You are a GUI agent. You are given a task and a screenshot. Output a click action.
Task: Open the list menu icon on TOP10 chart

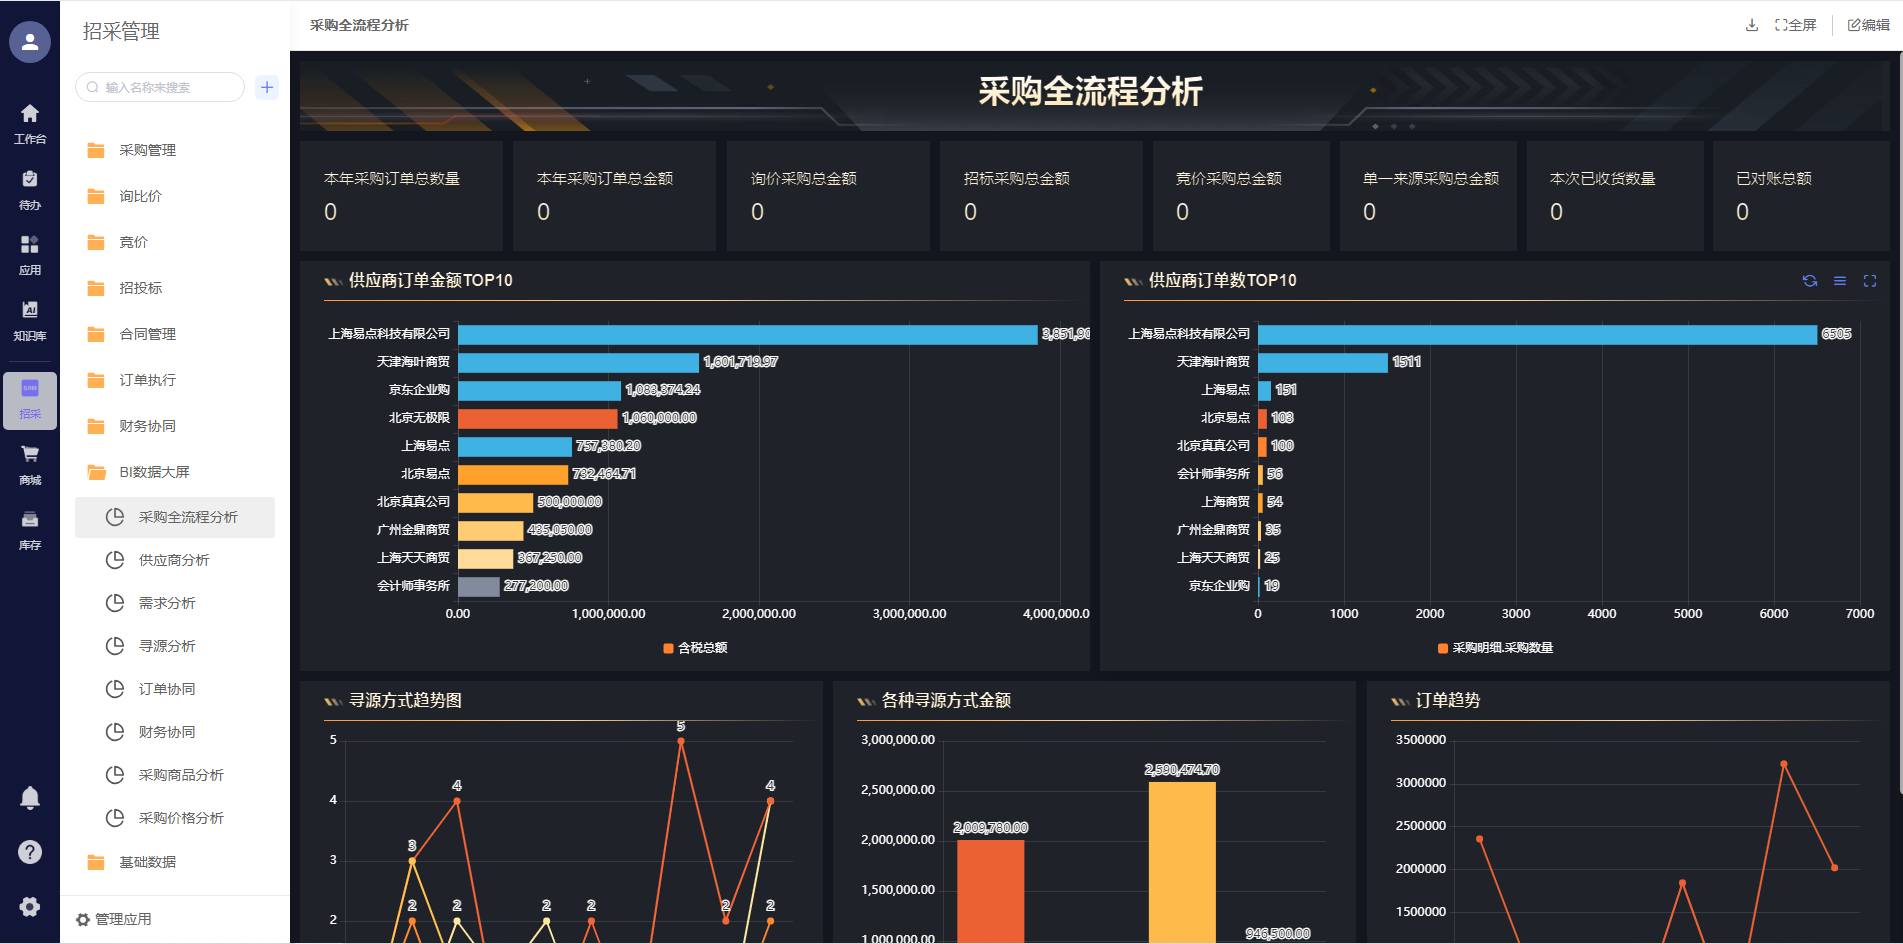1839,281
